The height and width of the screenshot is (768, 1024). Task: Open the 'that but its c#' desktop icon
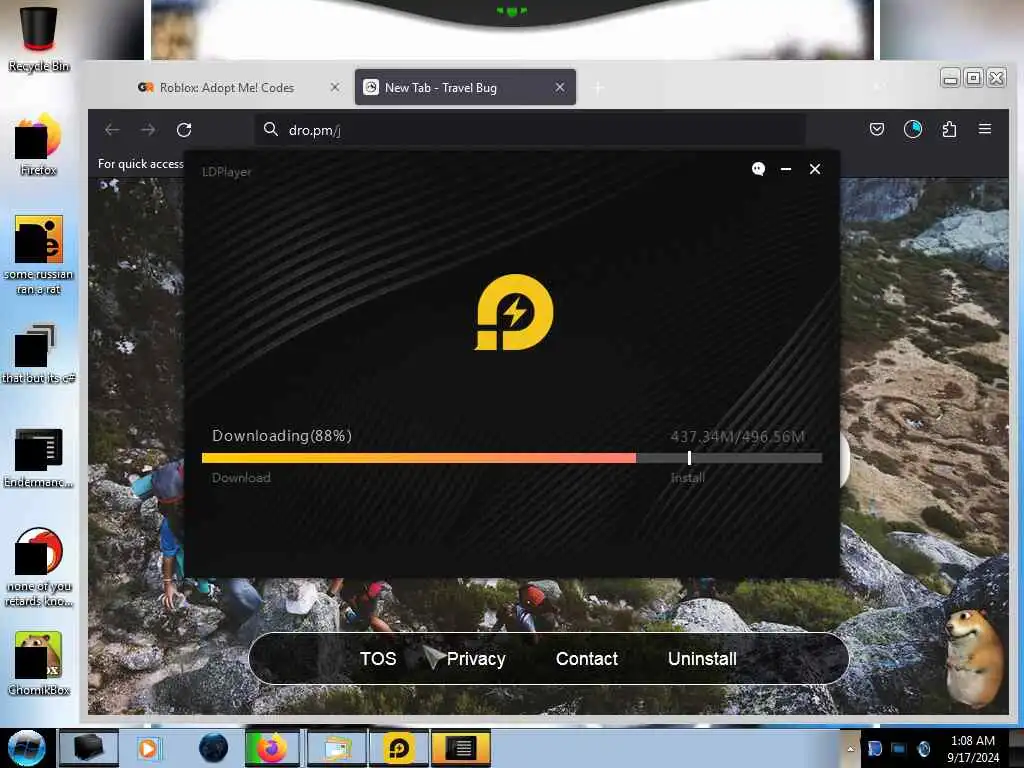pyautogui.click(x=38, y=355)
